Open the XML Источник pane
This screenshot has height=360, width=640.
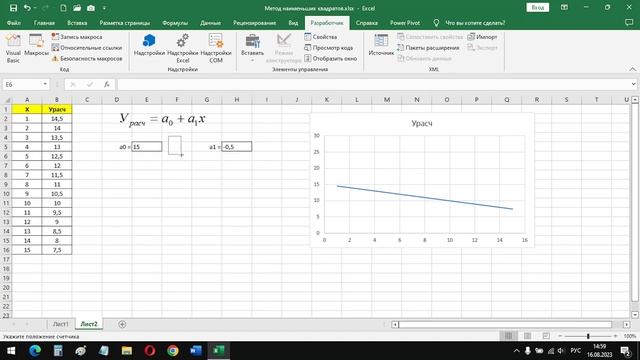[x=381, y=45]
